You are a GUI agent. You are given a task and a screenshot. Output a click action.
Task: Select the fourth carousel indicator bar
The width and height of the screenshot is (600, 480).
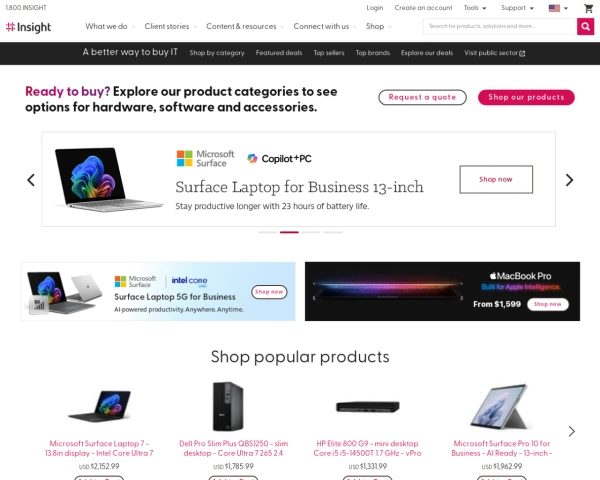pos(333,232)
